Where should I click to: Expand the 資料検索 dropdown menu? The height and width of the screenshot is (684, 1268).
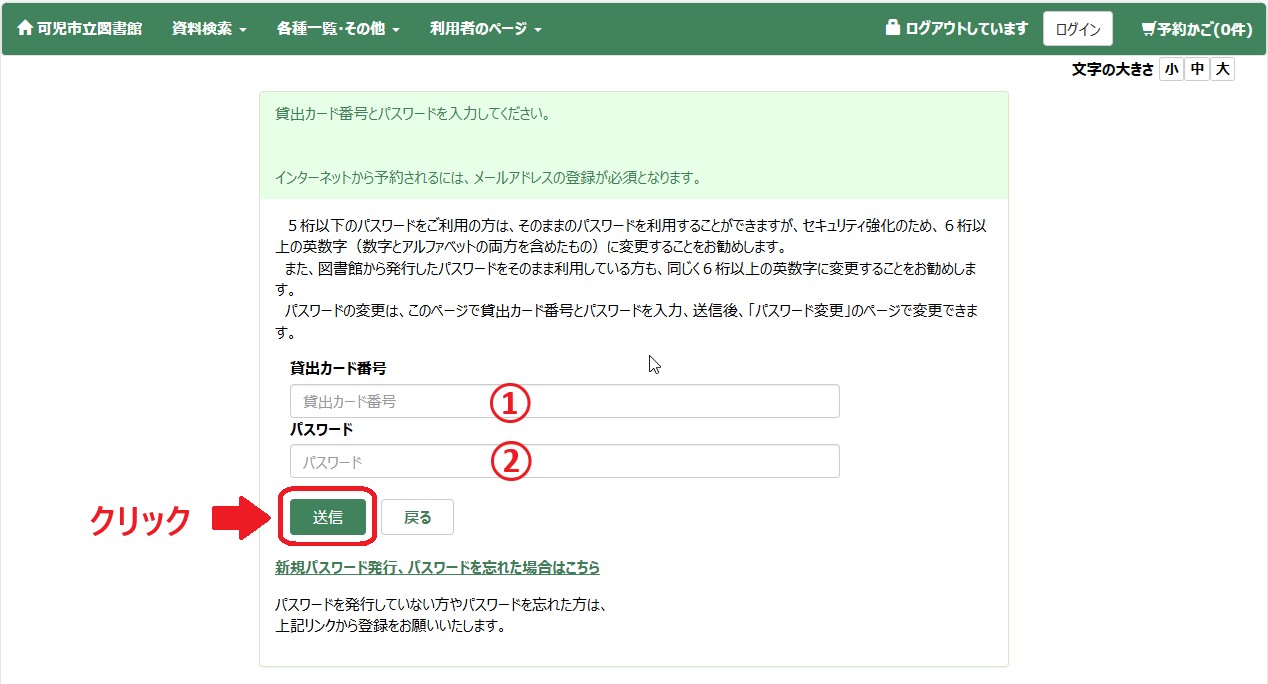[209, 29]
